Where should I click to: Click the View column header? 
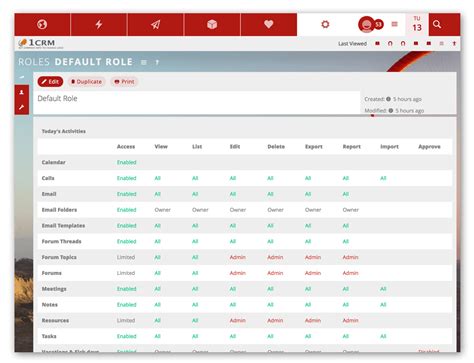(x=161, y=147)
